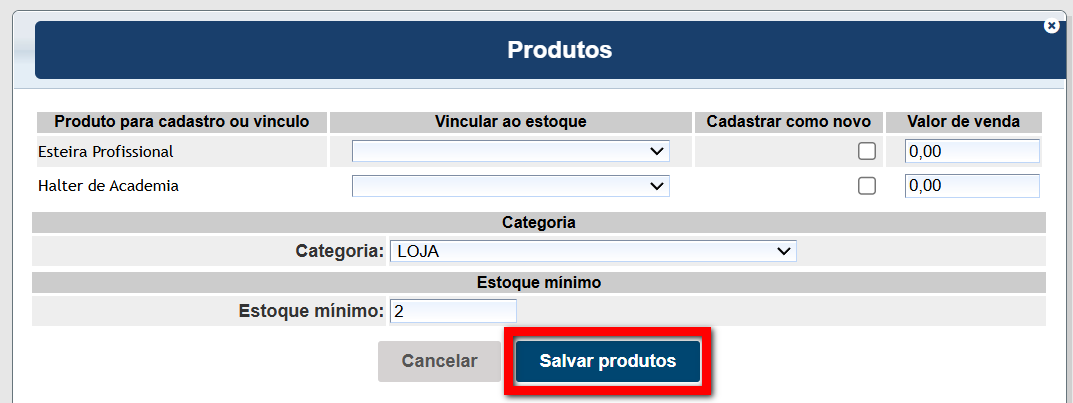Open stock link dropdown for Esteira Profissional

510,151
